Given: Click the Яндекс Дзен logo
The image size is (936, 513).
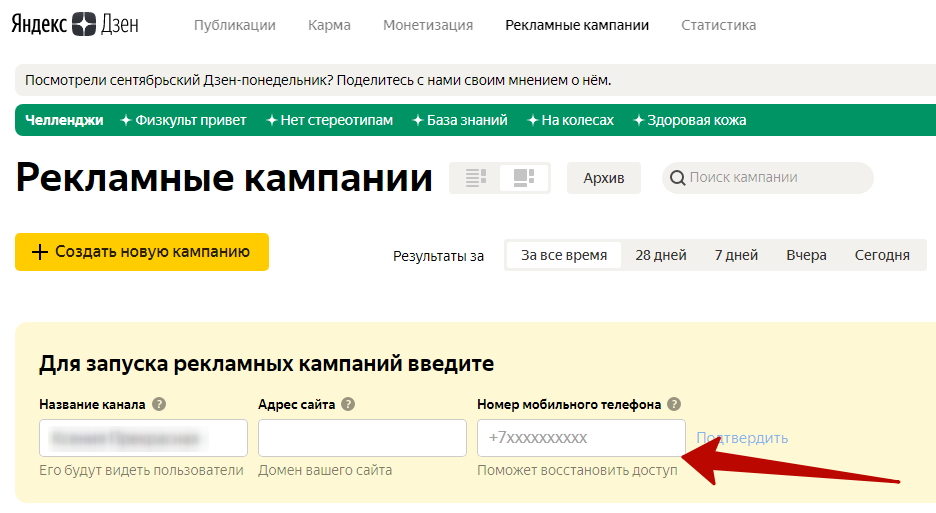Looking at the screenshot, I should coord(75,24).
